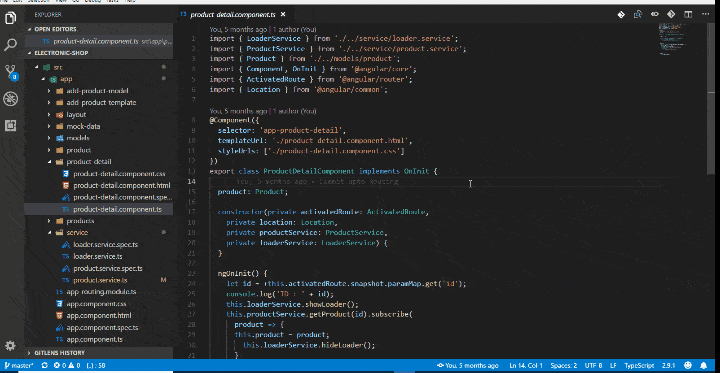The width and height of the screenshot is (720, 373).
Task: Open loader.service.ts file
Action: pos(98,257)
